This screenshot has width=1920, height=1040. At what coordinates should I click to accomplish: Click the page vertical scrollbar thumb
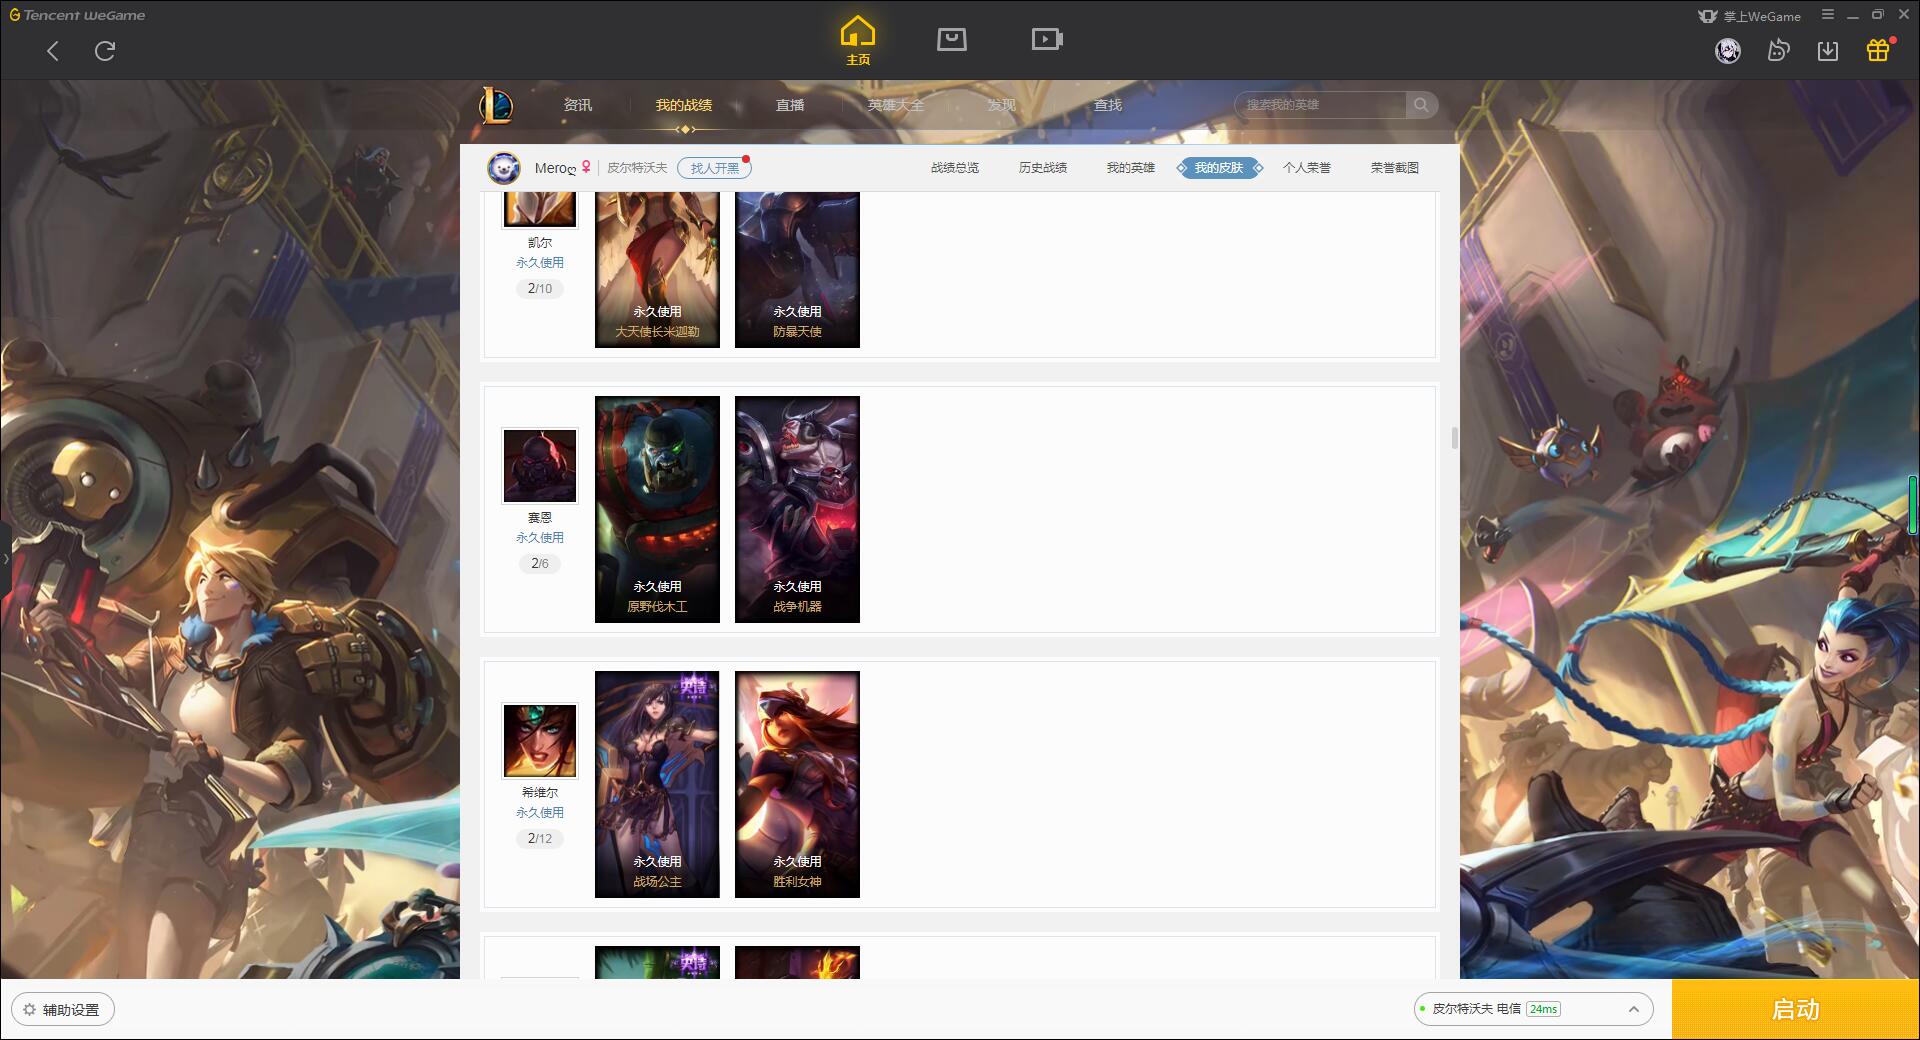pyautogui.click(x=1454, y=438)
